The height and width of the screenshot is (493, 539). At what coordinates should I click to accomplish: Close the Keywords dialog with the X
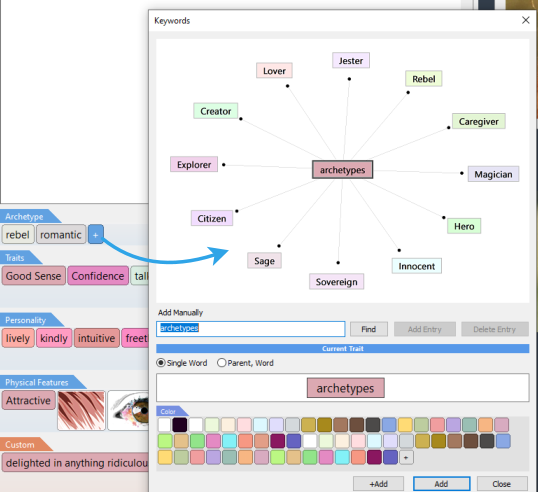coord(525,20)
